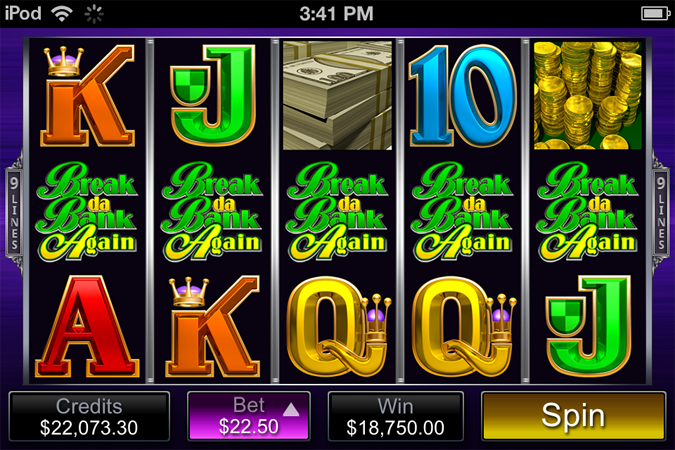Screen dimensions: 675x450
Task: Click the left 9 Lines indicator
Action: pos(14,212)
